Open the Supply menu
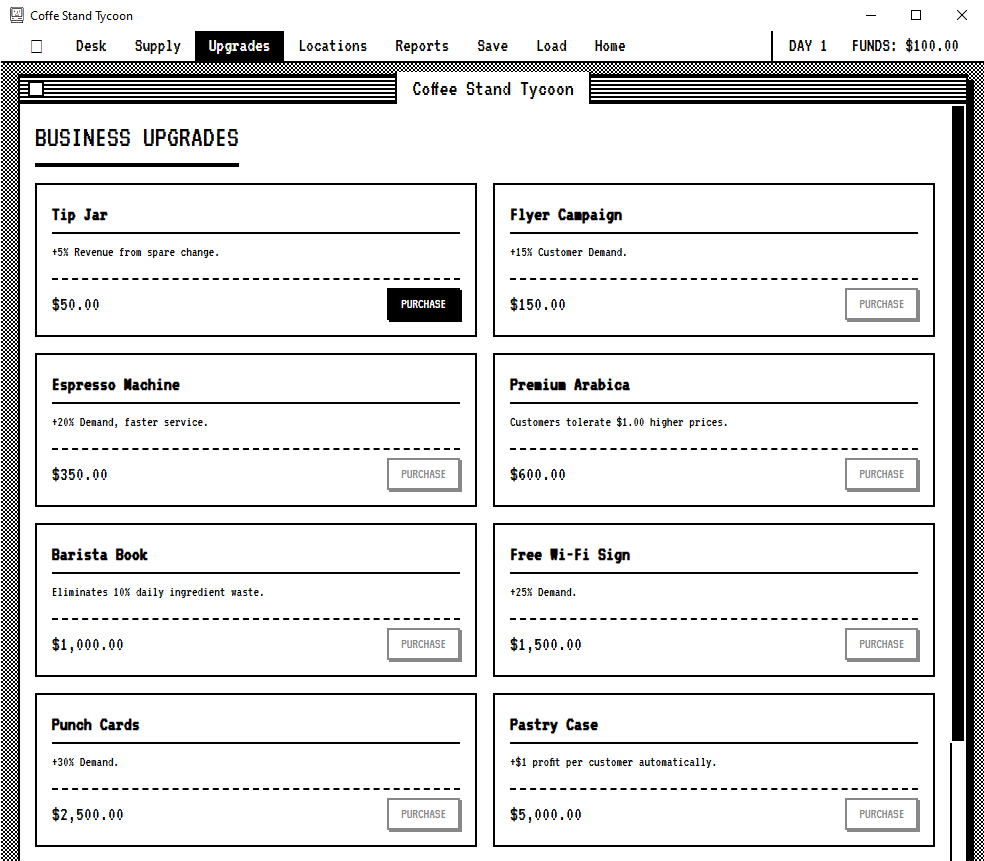The height and width of the screenshot is (861, 984). point(158,46)
